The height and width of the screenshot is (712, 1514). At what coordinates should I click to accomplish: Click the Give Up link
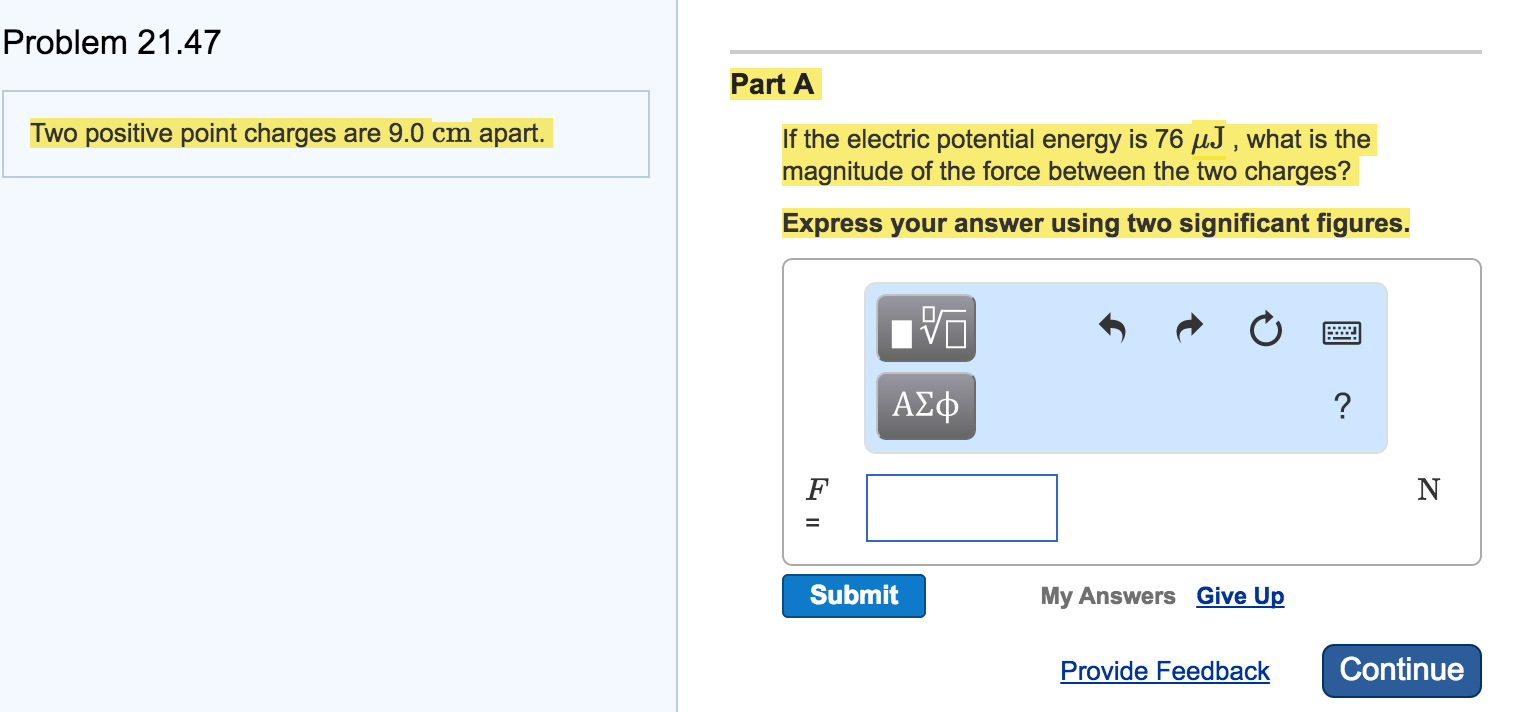tap(1240, 596)
